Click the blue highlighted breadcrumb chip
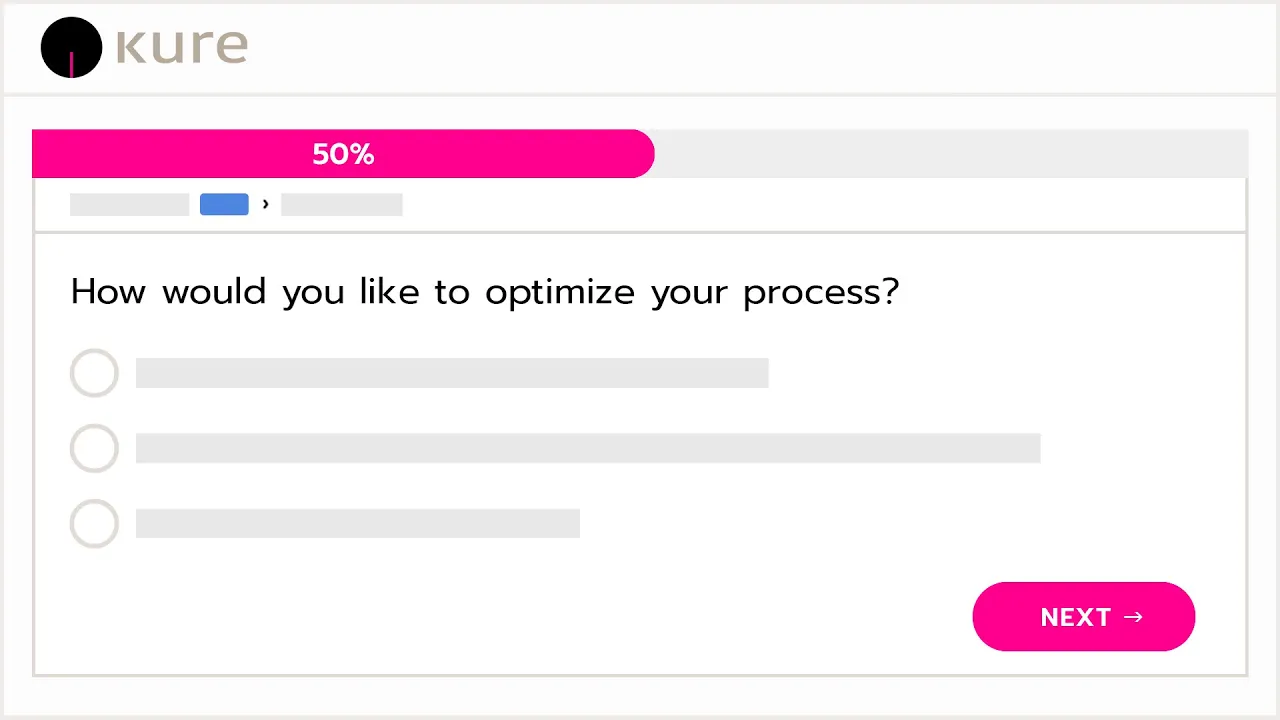1280x720 pixels. click(224, 204)
